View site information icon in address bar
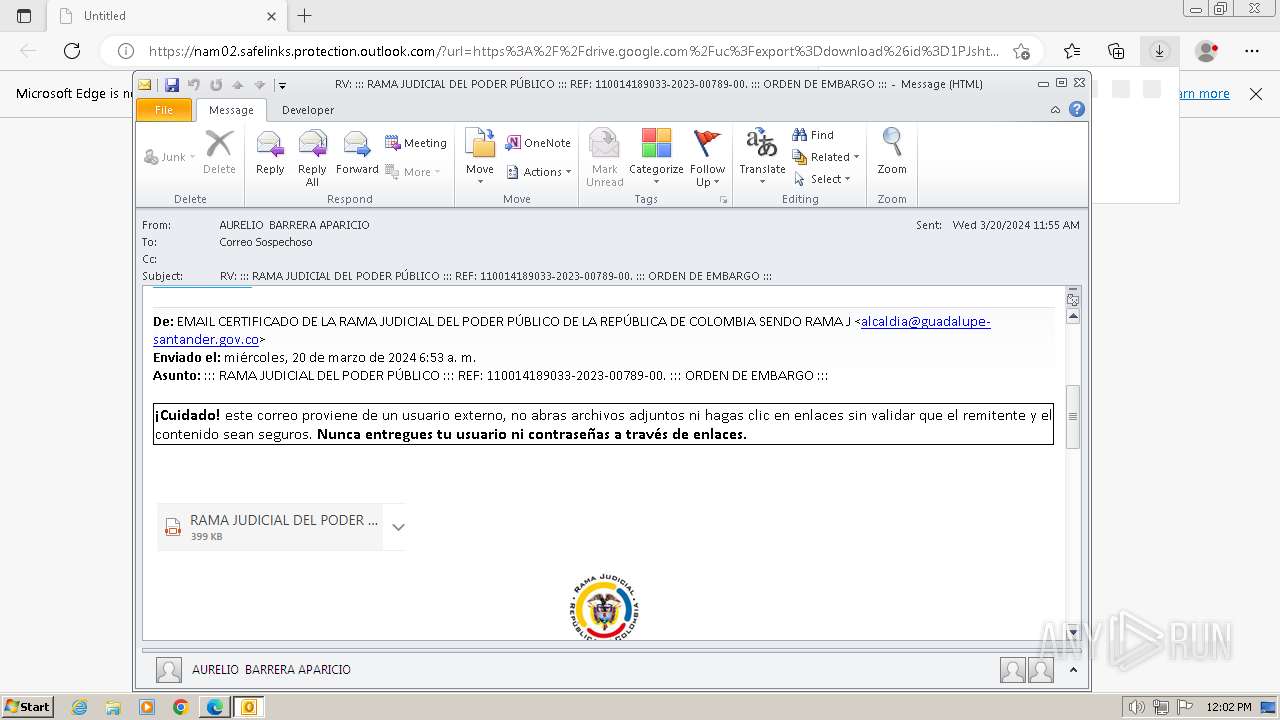1280x720 pixels. coord(126,51)
